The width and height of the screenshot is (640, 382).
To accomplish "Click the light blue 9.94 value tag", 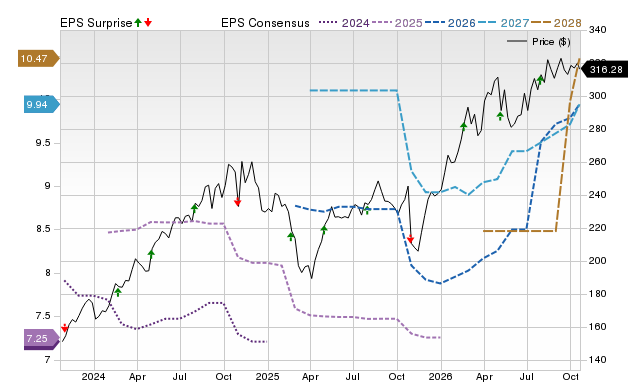I will [x=42, y=104].
